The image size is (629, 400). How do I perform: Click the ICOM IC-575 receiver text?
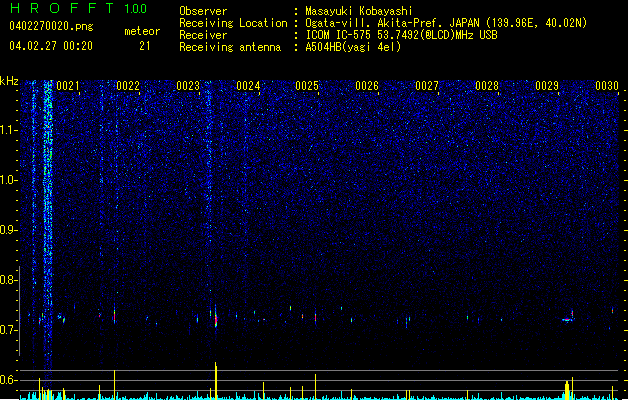coord(402,35)
